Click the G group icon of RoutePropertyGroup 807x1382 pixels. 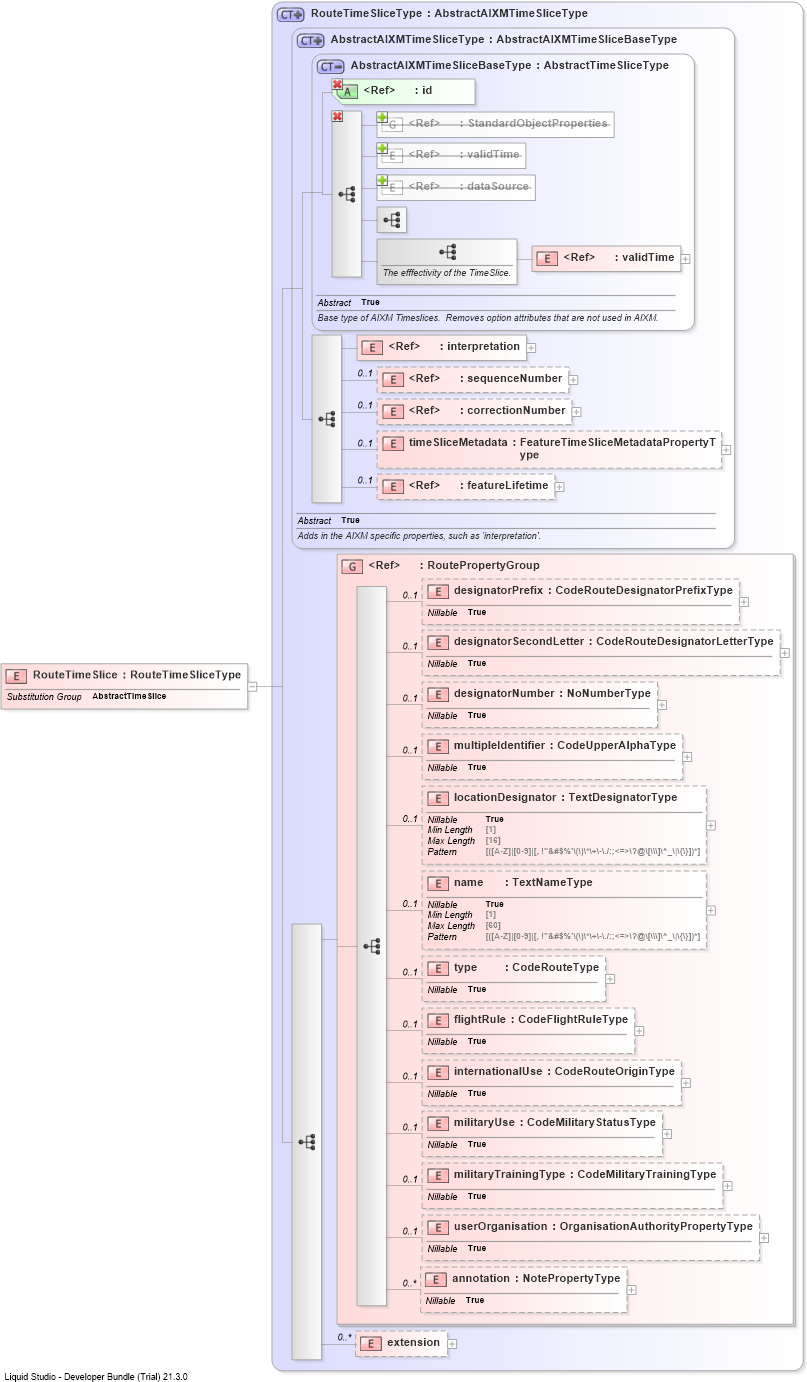click(352, 566)
